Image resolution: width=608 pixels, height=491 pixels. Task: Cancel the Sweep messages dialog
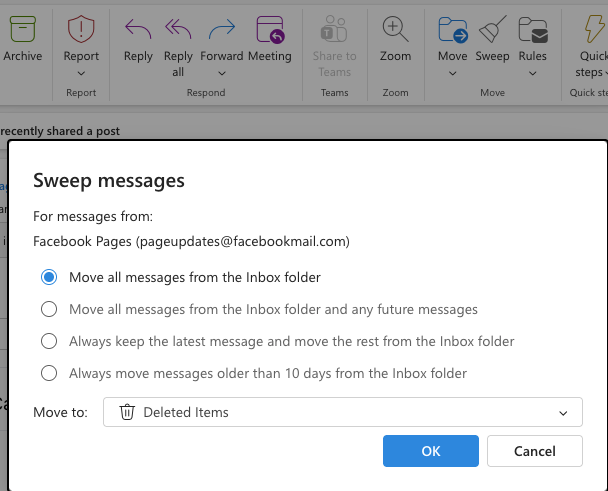point(534,451)
